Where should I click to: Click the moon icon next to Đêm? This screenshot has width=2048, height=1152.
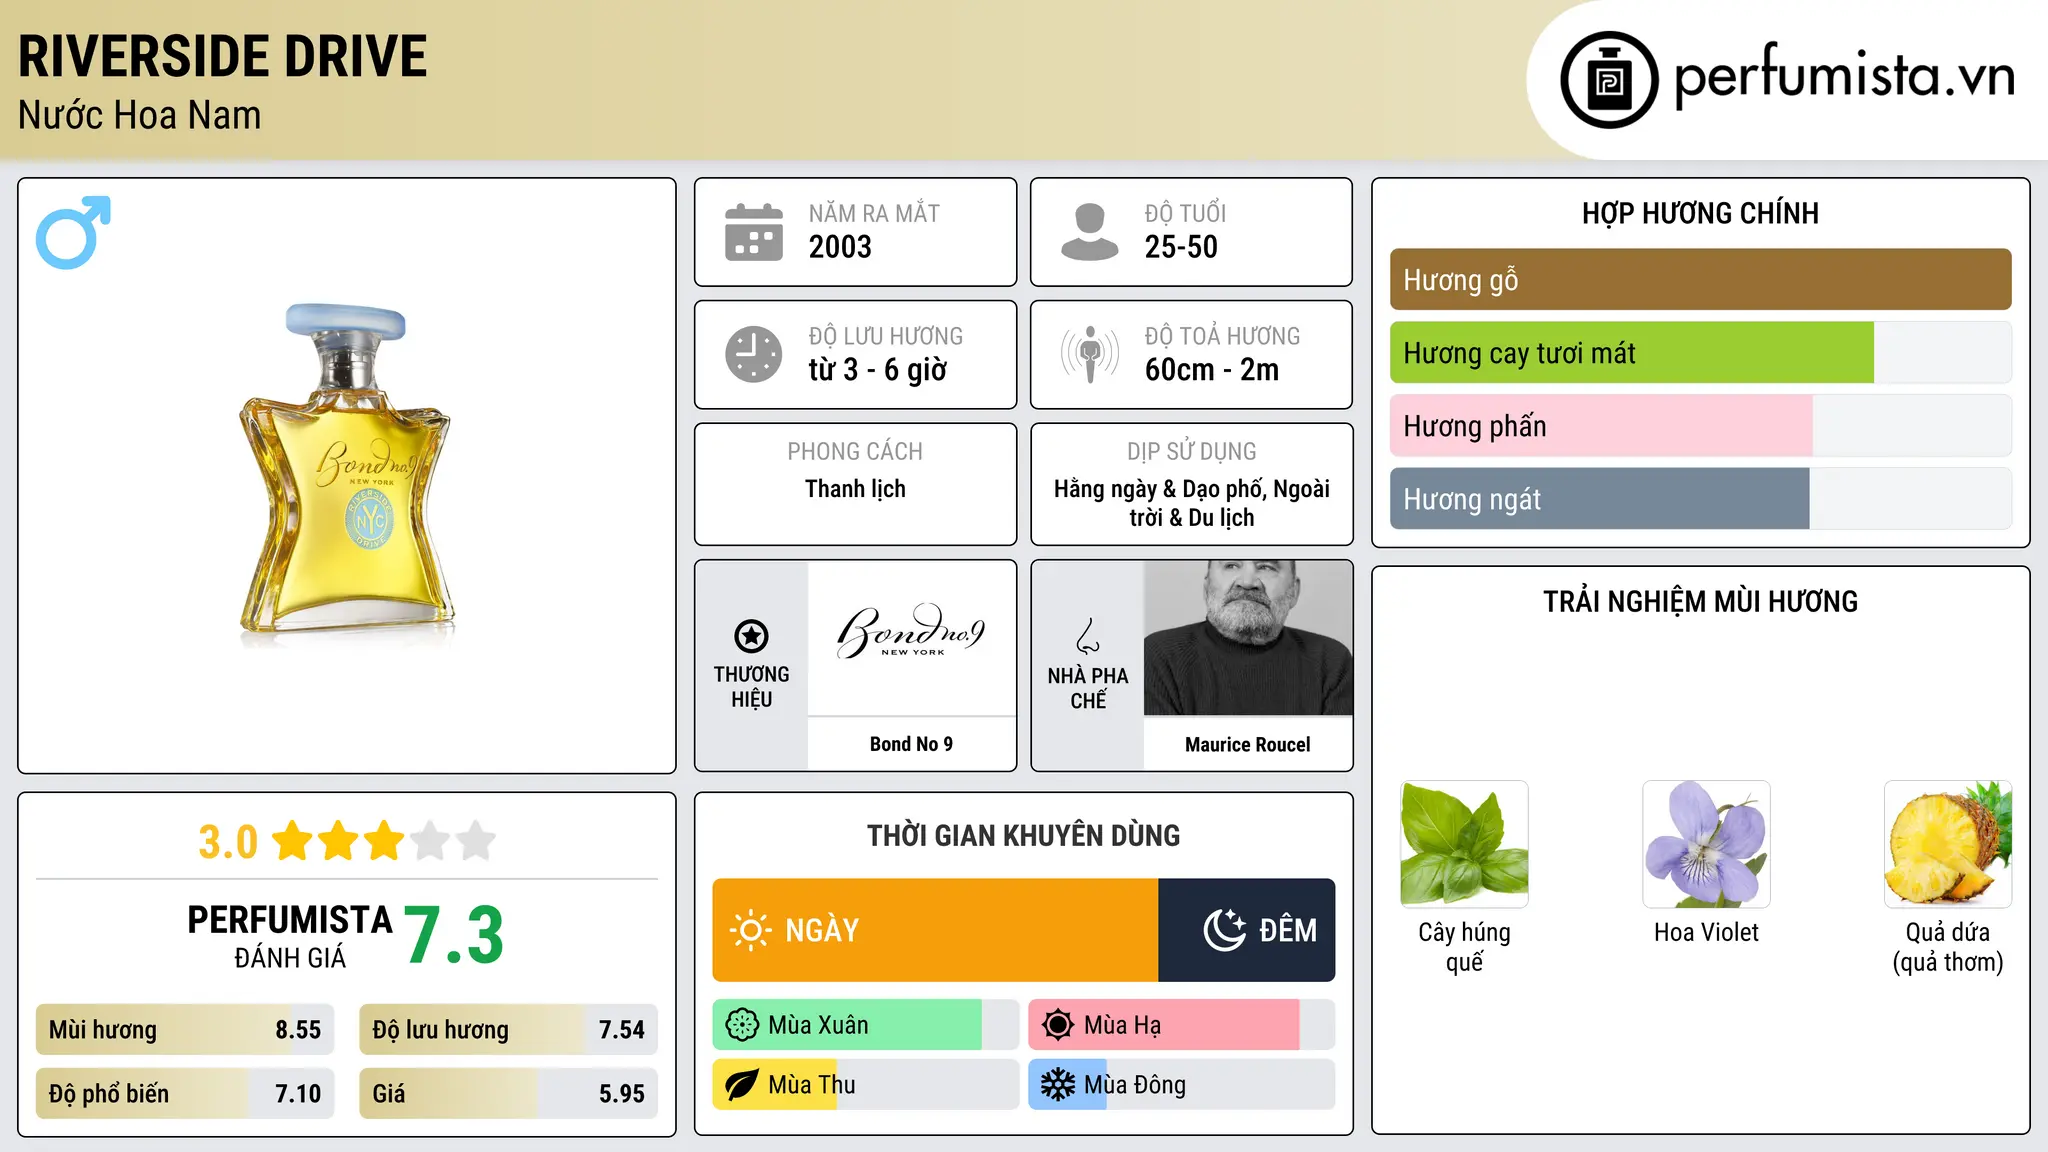[x=1224, y=930]
